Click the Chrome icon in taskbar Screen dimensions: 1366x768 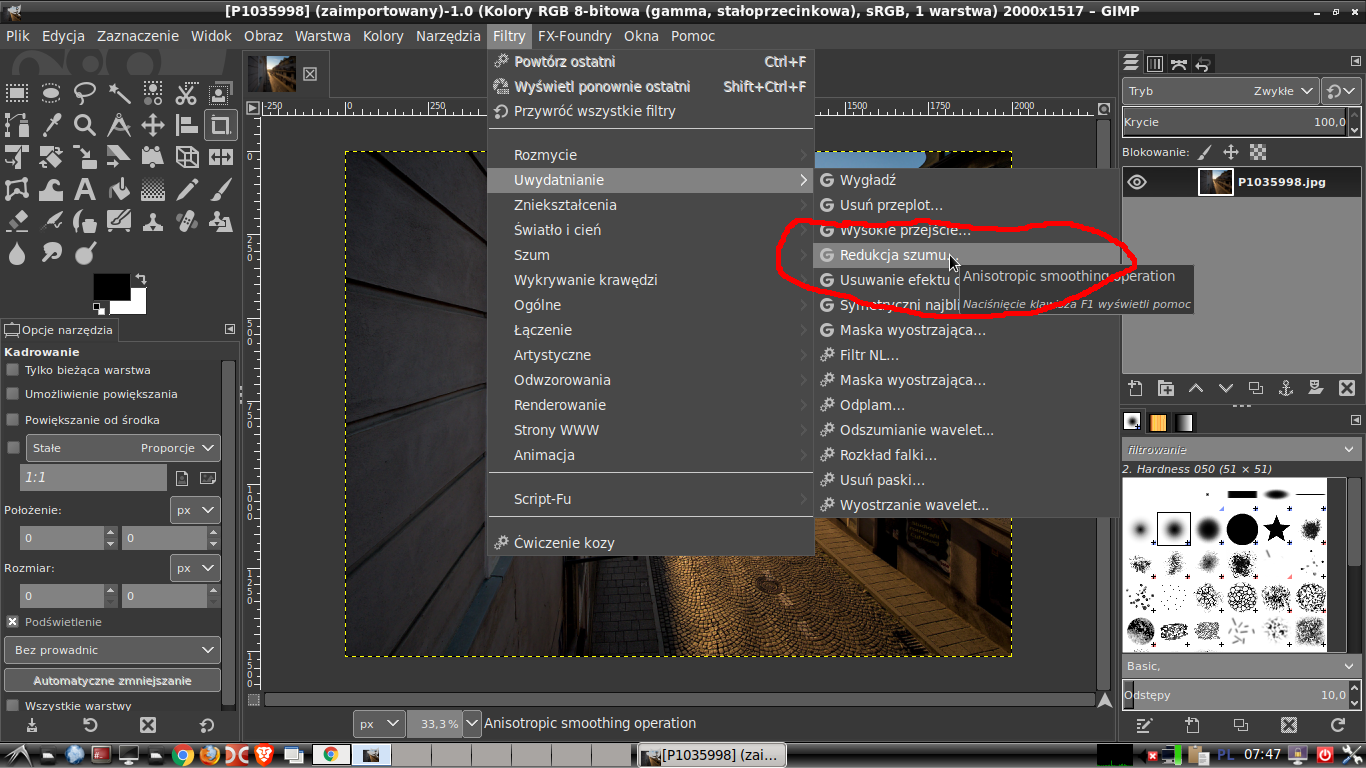(x=182, y=754)
